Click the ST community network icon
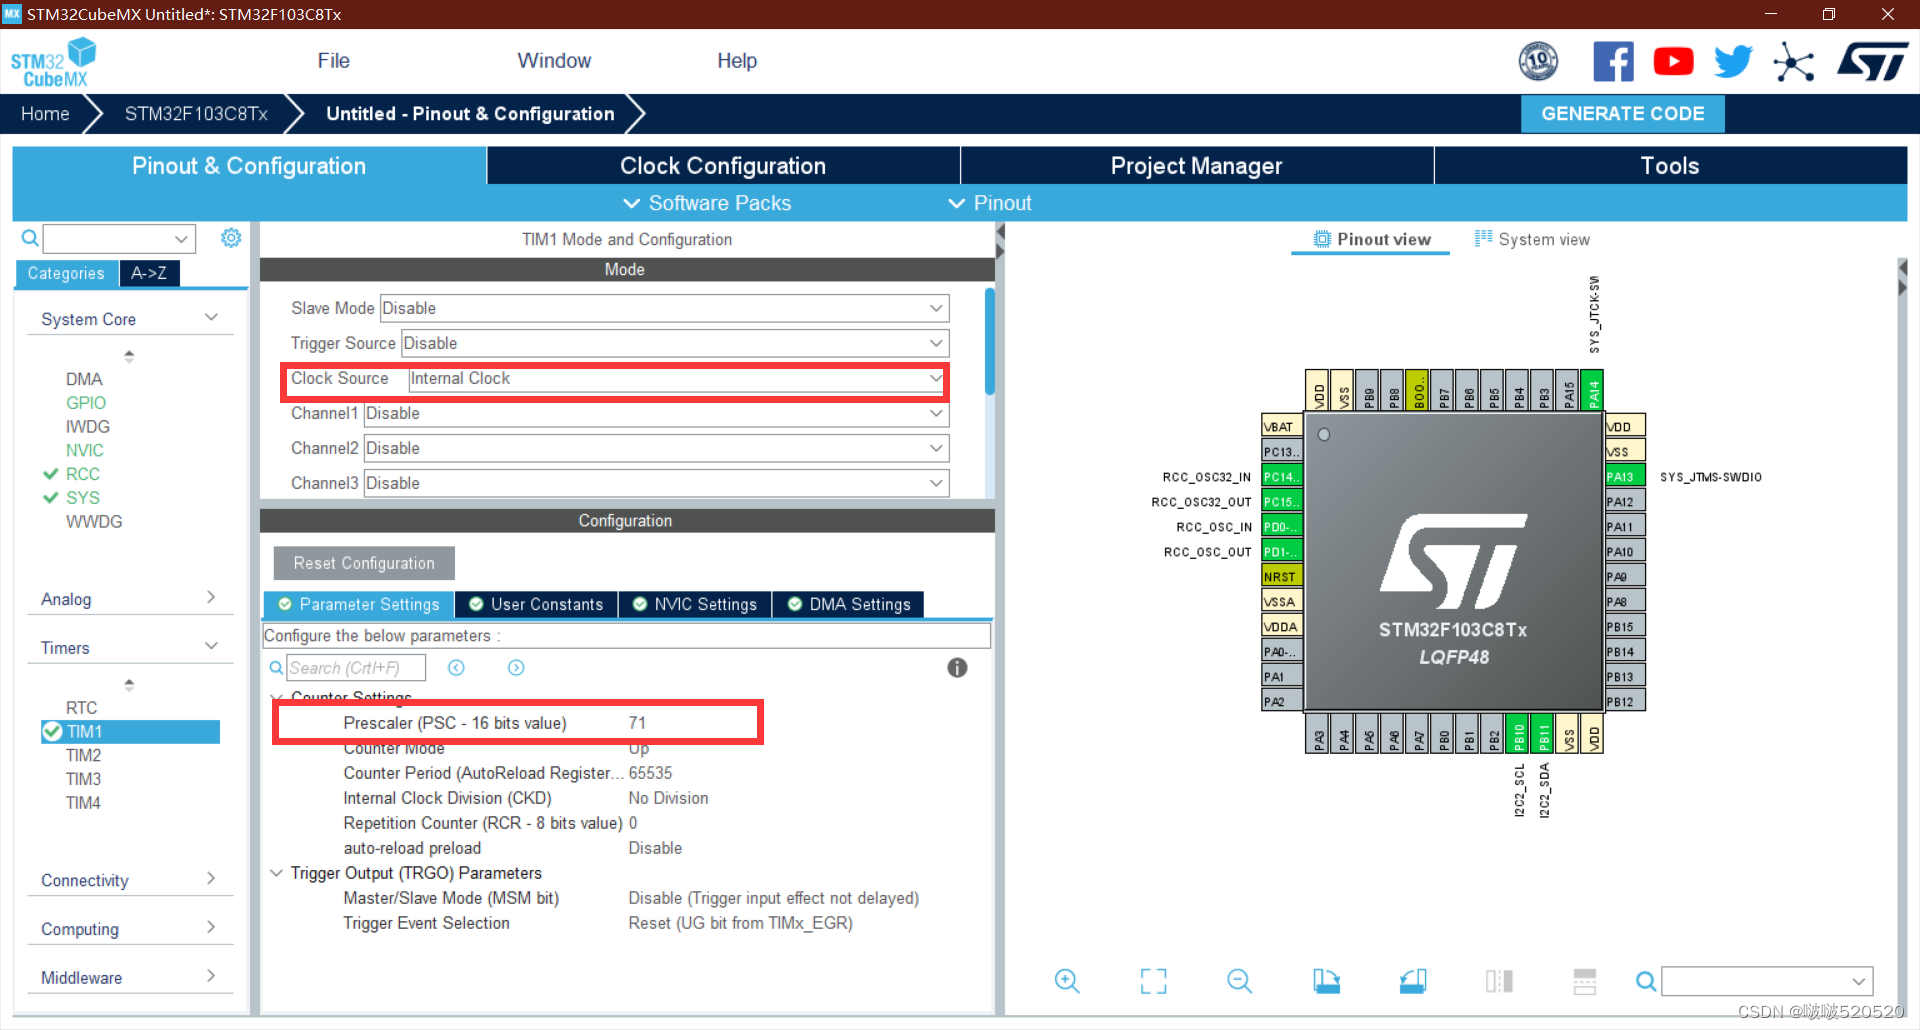 coord(1794,62)
